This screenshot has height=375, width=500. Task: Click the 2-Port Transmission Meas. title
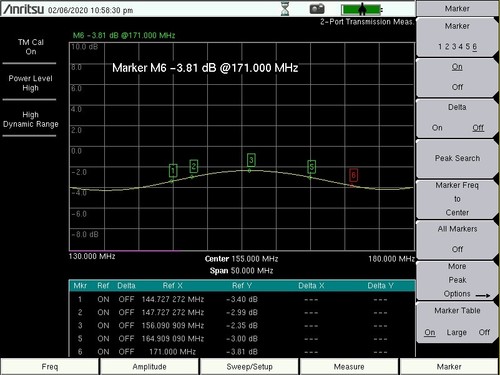point(367,22)
